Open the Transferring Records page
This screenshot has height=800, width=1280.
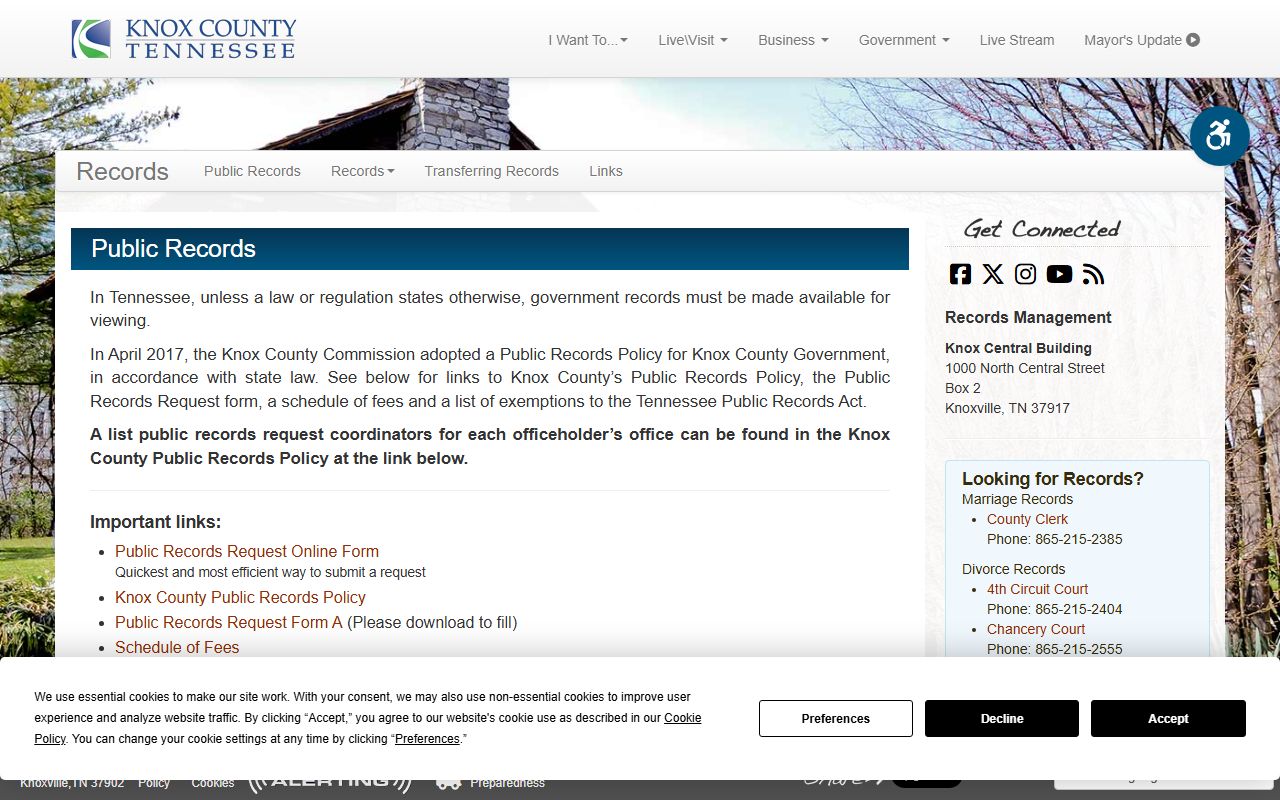coord(491,171)
